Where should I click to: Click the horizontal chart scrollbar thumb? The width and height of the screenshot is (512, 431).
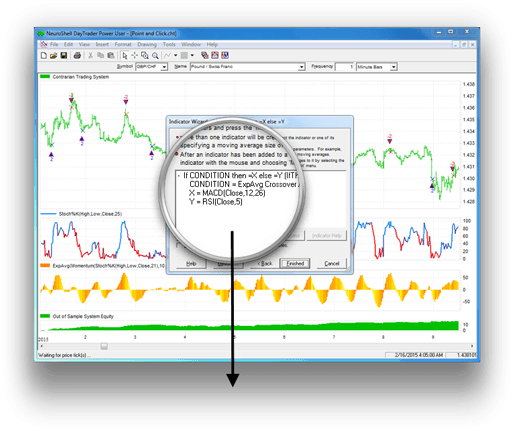click(104, 346)
